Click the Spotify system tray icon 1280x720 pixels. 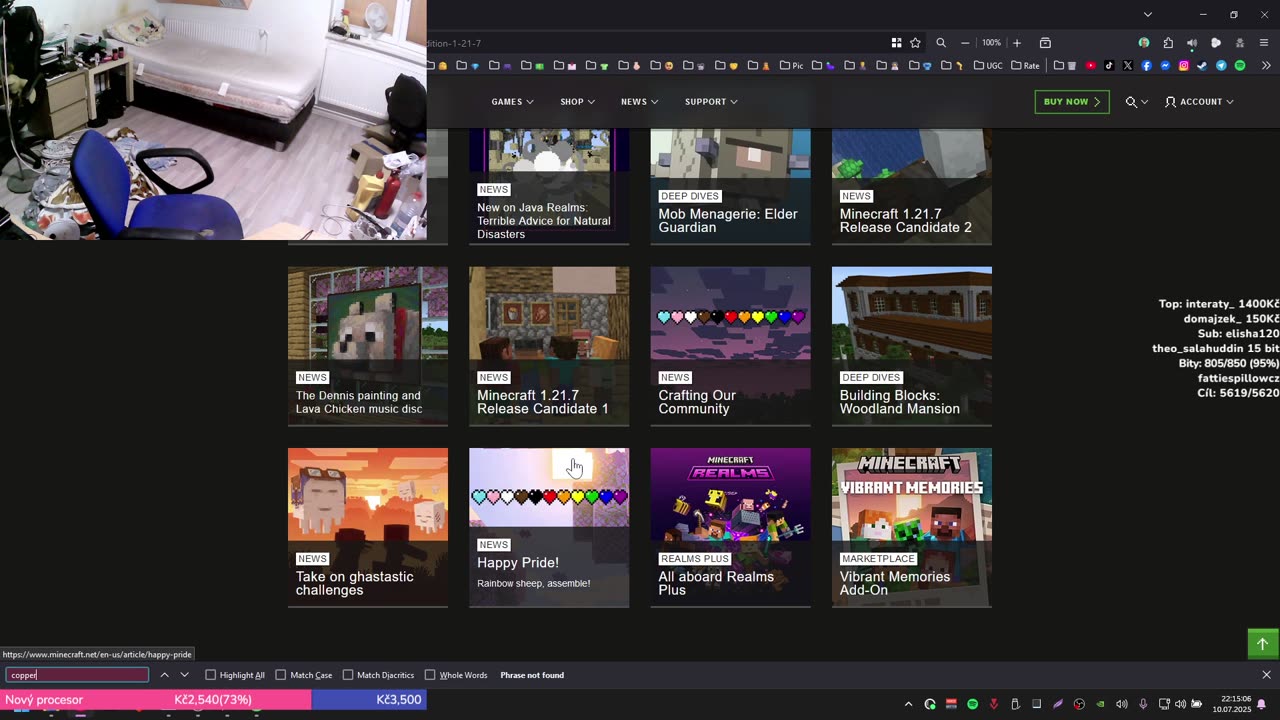(x=972, y=704)
